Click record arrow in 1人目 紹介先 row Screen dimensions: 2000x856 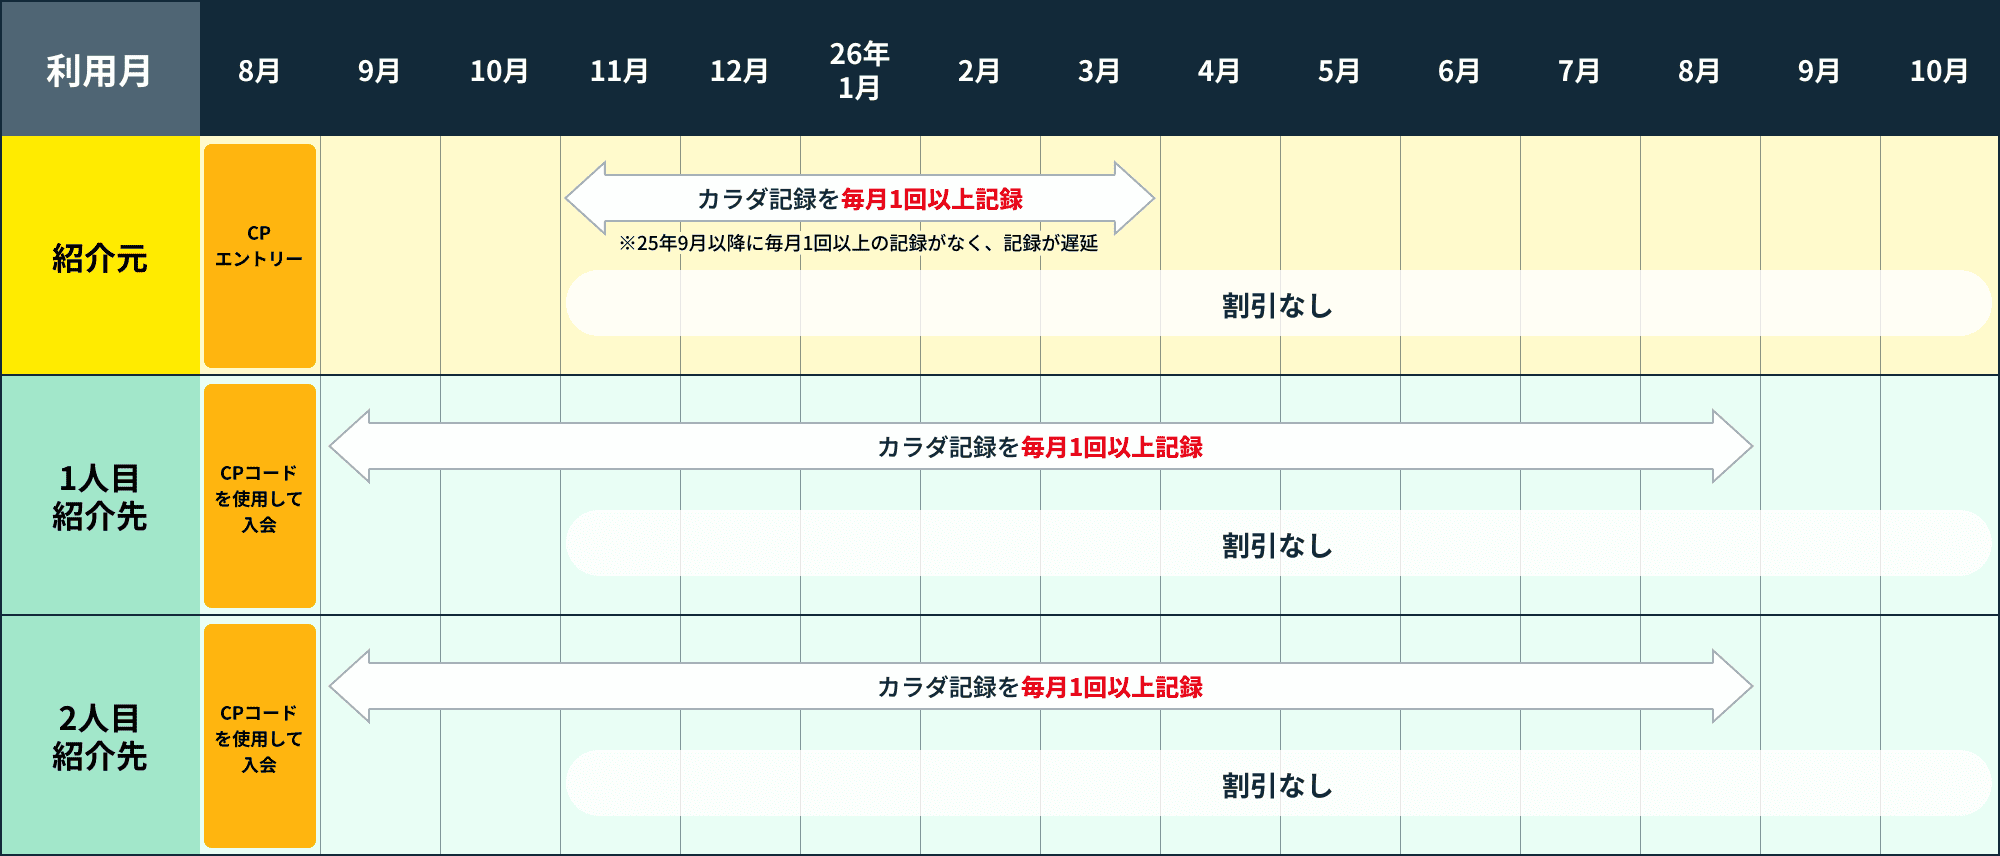[x=1040, y=446]
